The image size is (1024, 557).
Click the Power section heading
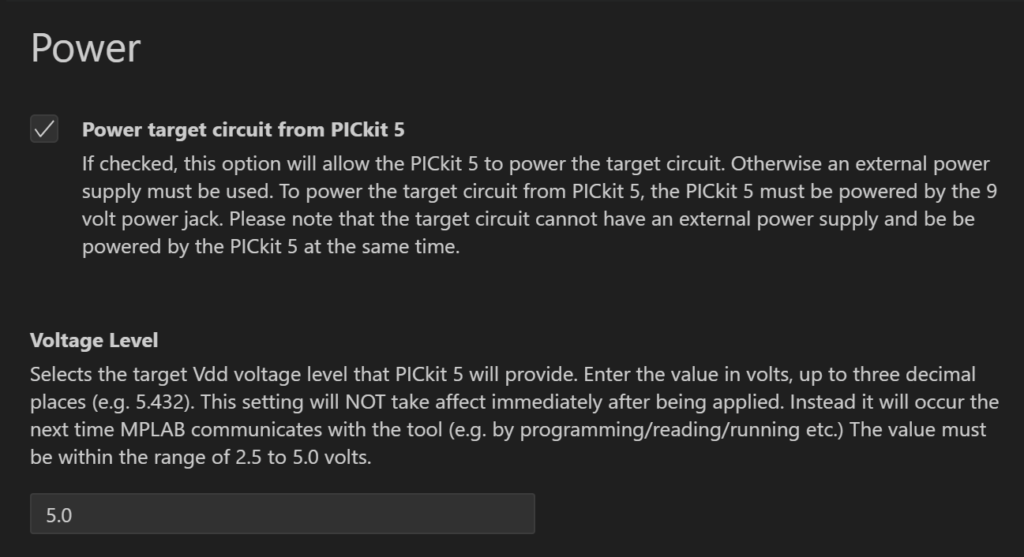tap(86, 48)
